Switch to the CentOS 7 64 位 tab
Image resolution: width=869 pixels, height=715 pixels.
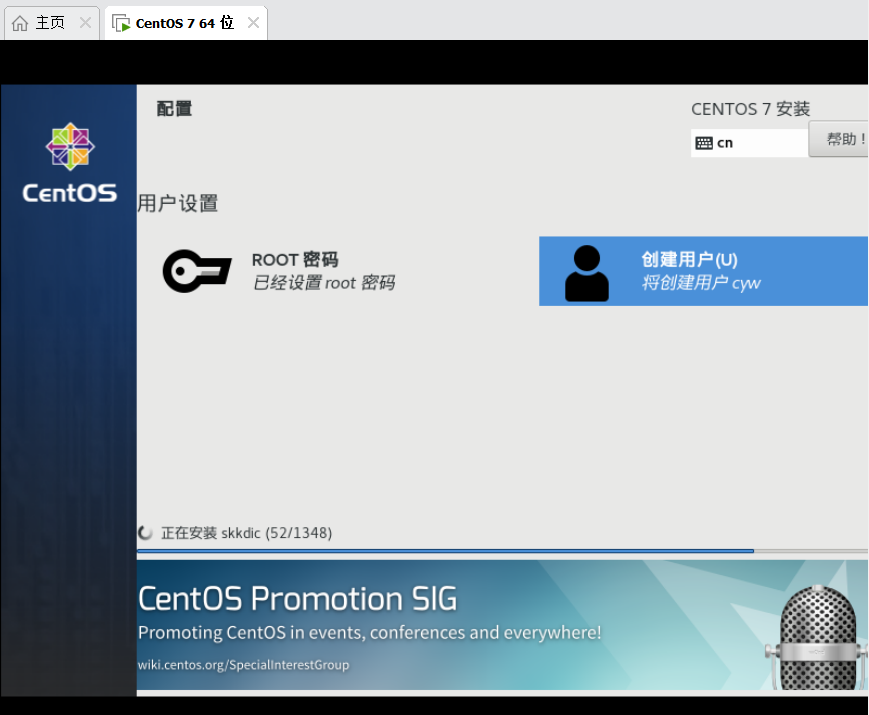pyautogui.click(x=186, y=23)
